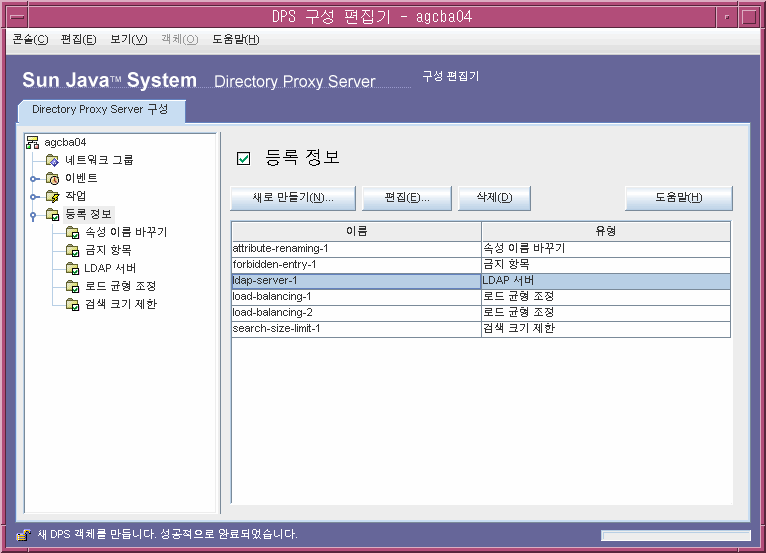Click the LDAP 서버 folder icon in tree
Screen dimensions: 766x553
tap(72, 268)
